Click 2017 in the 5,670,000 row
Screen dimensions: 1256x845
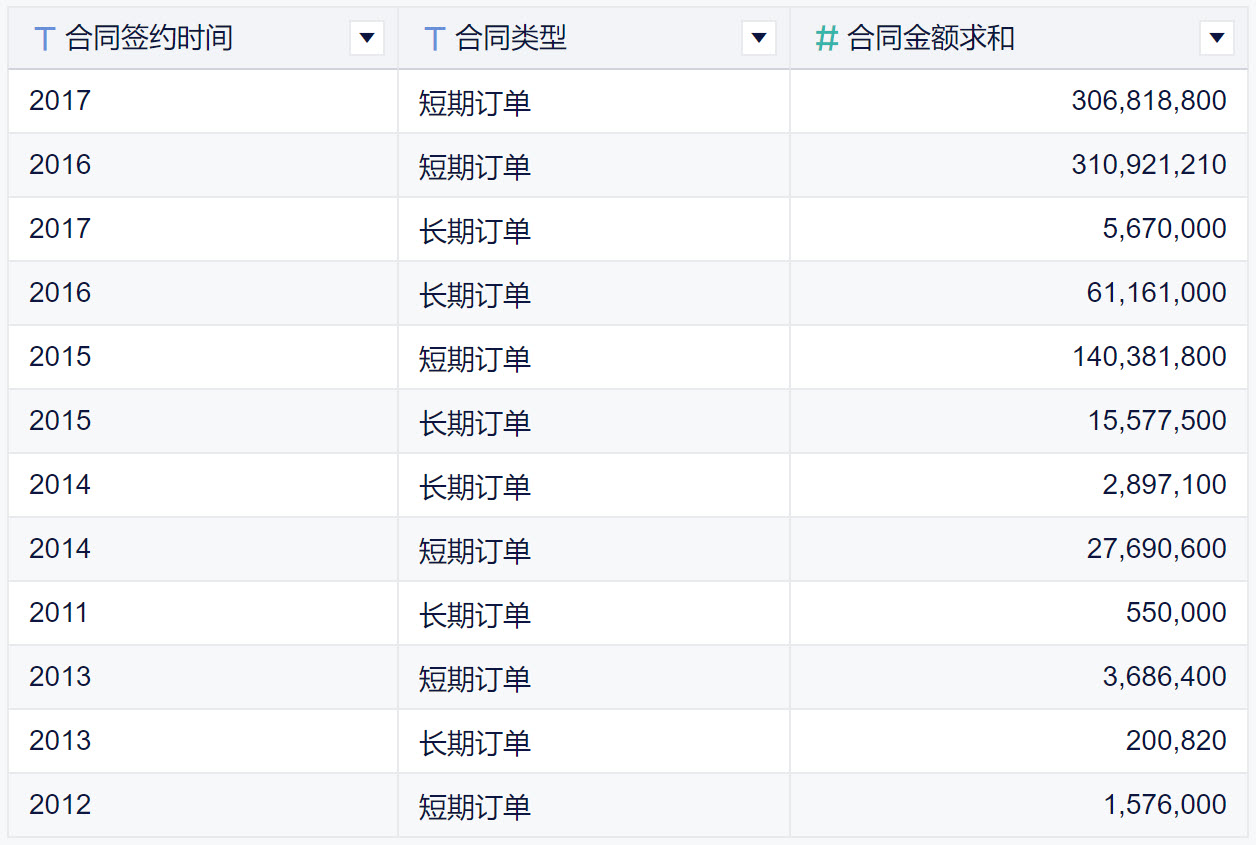pos(60,229)
